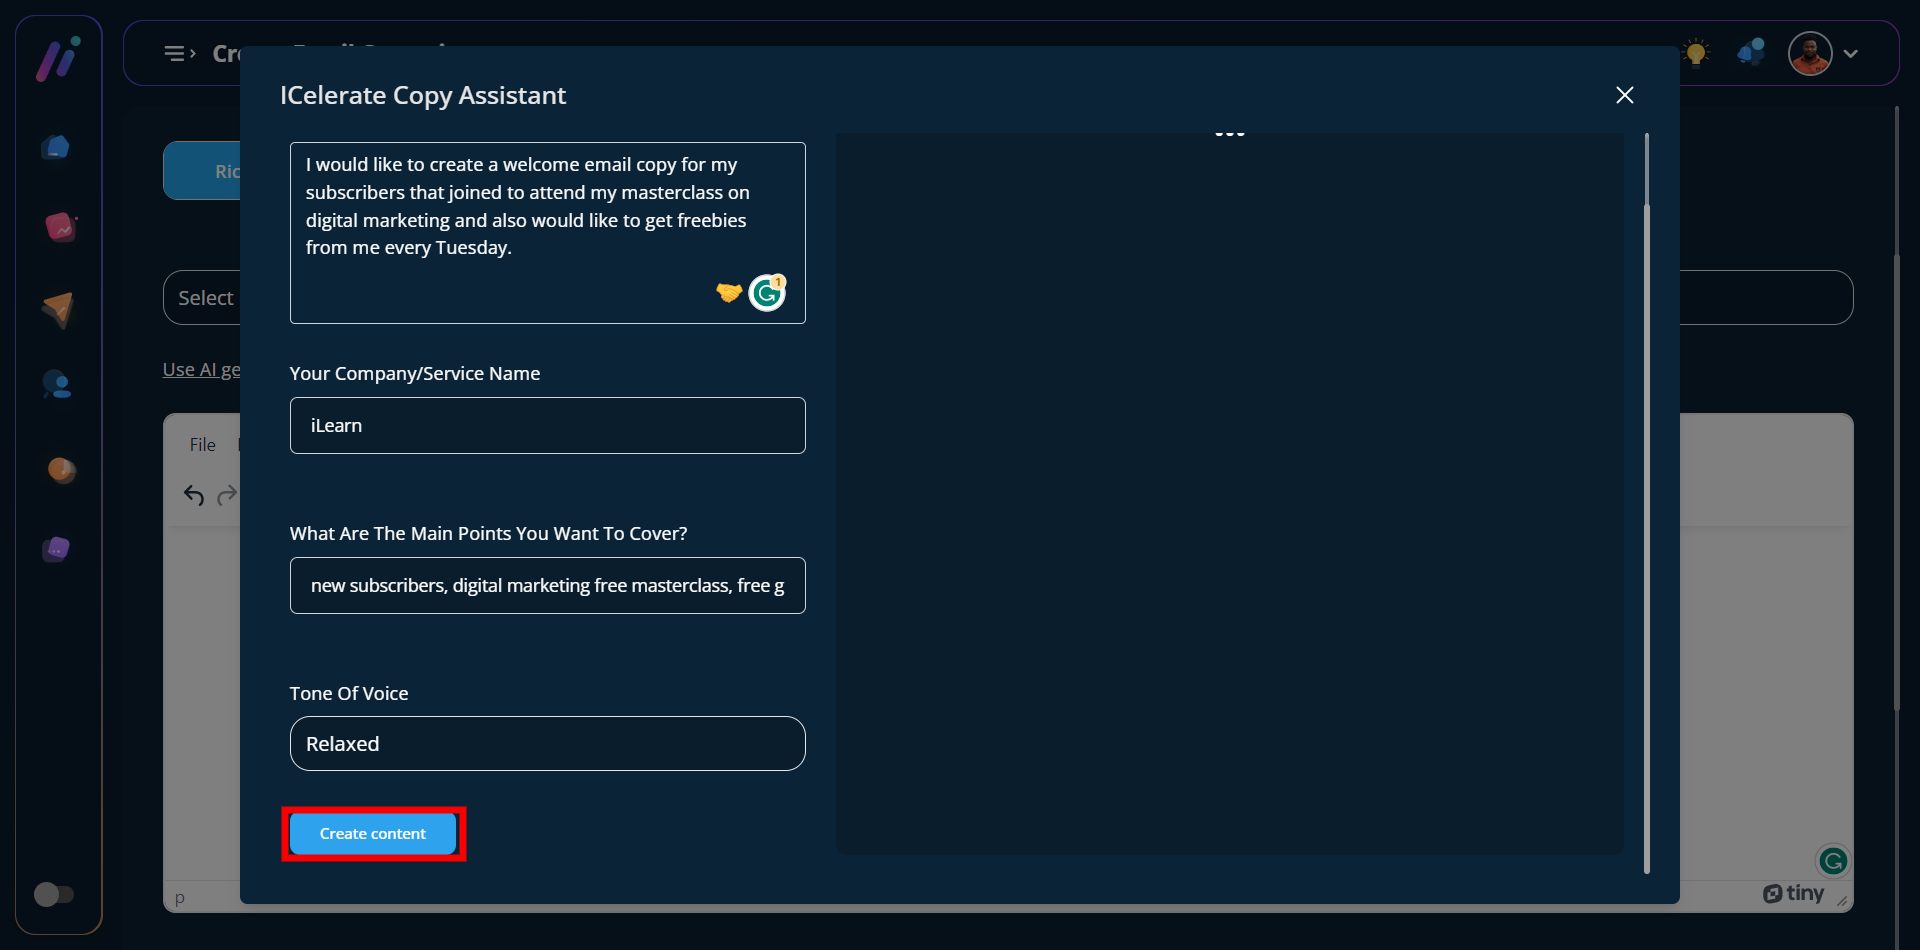Select the orange paper plane sidebar icon
1920x950 pixels.
coord(58,310)
